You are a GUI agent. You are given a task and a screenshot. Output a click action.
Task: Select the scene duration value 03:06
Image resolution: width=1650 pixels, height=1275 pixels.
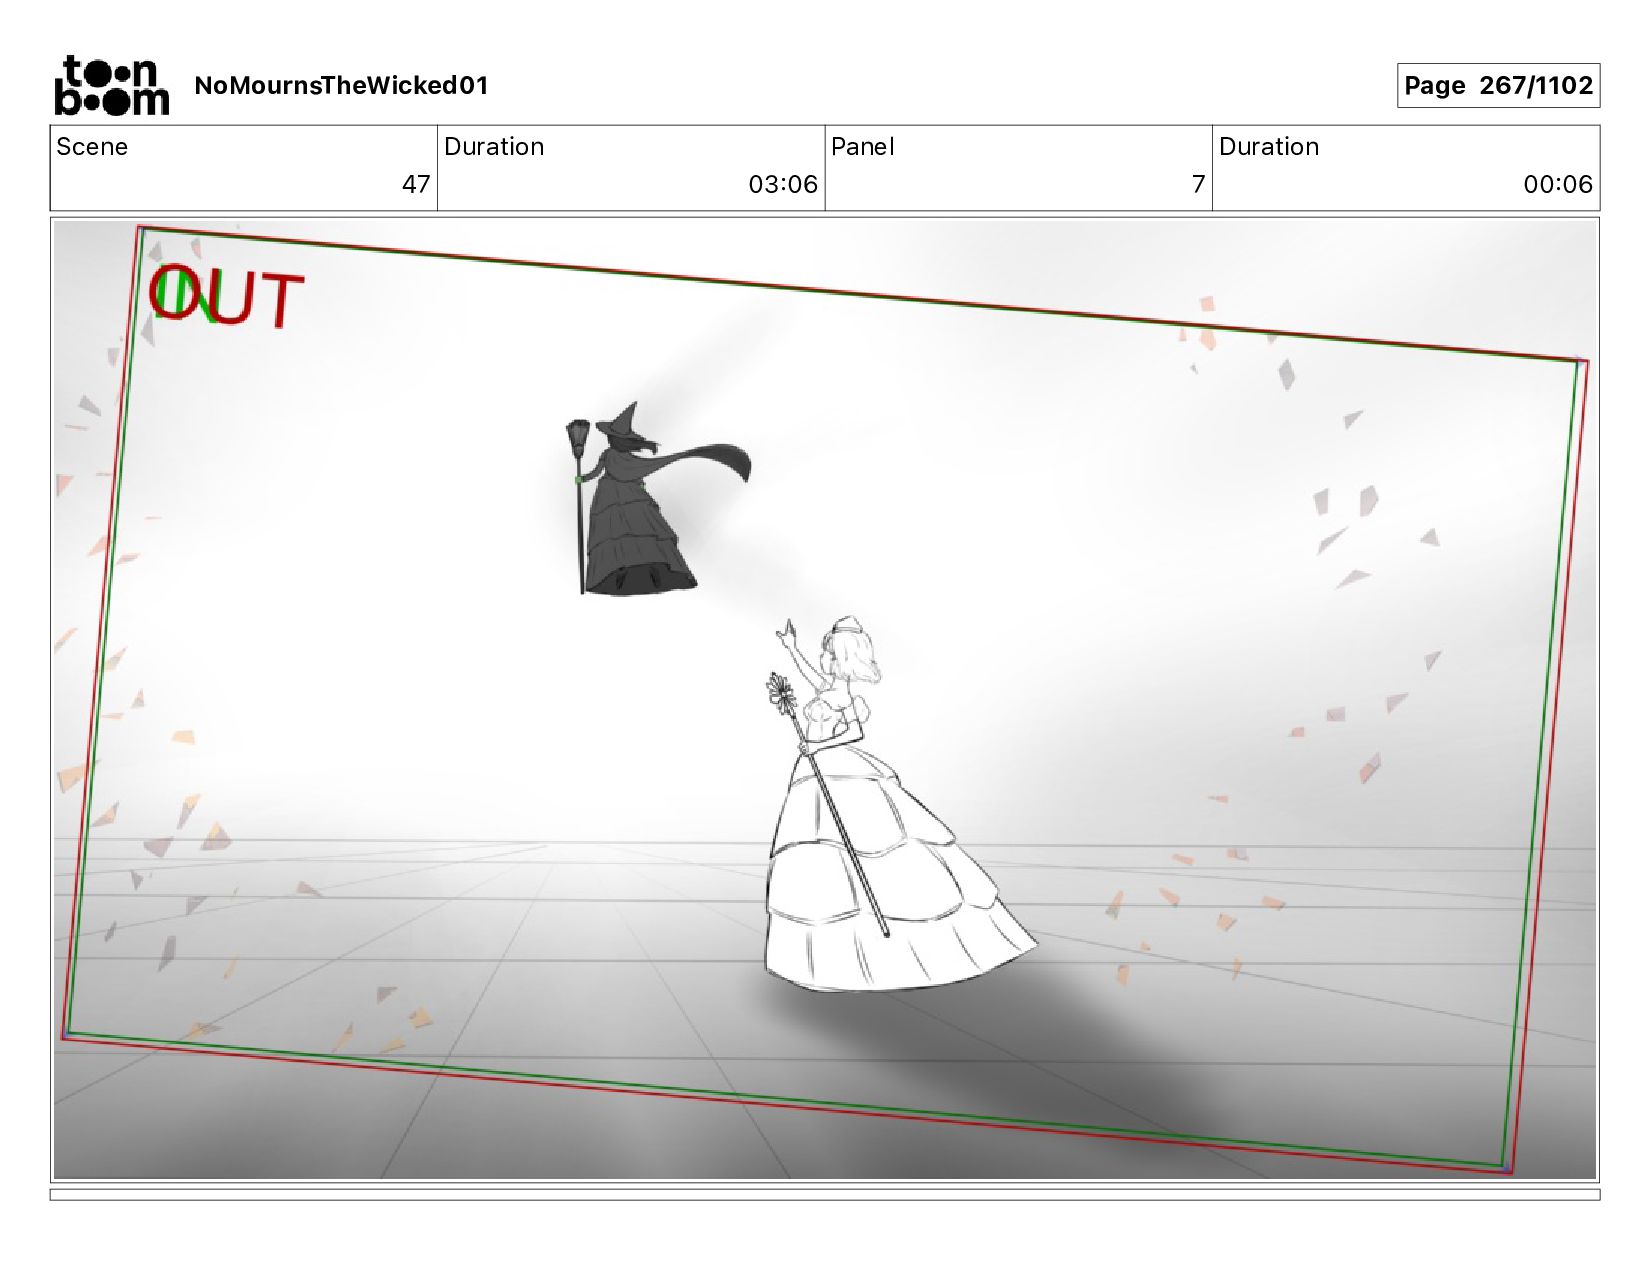click(783, 184)
